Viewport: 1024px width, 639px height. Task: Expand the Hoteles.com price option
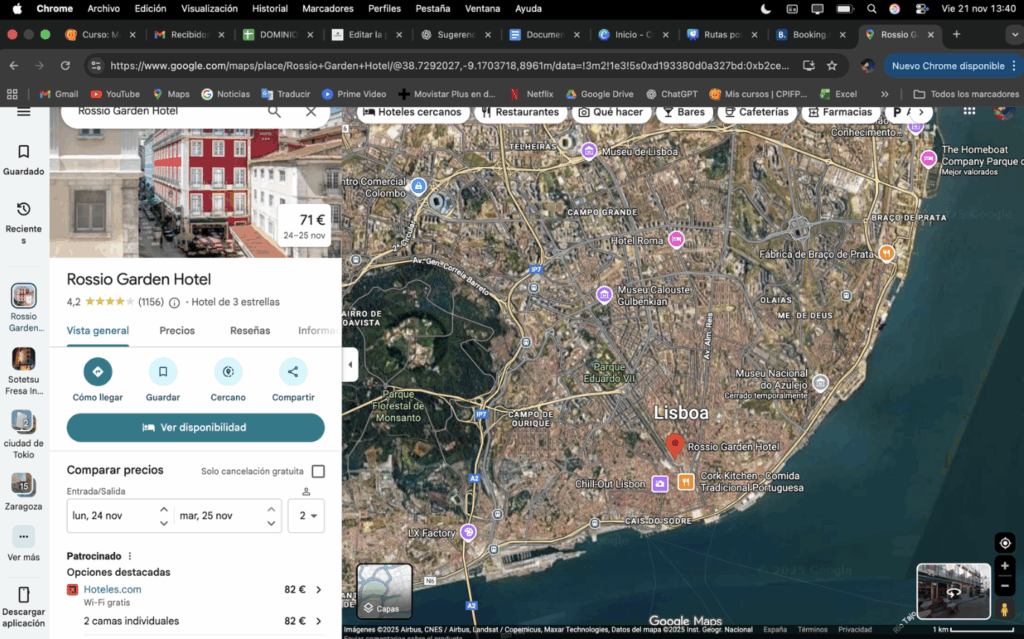(318, 590)
